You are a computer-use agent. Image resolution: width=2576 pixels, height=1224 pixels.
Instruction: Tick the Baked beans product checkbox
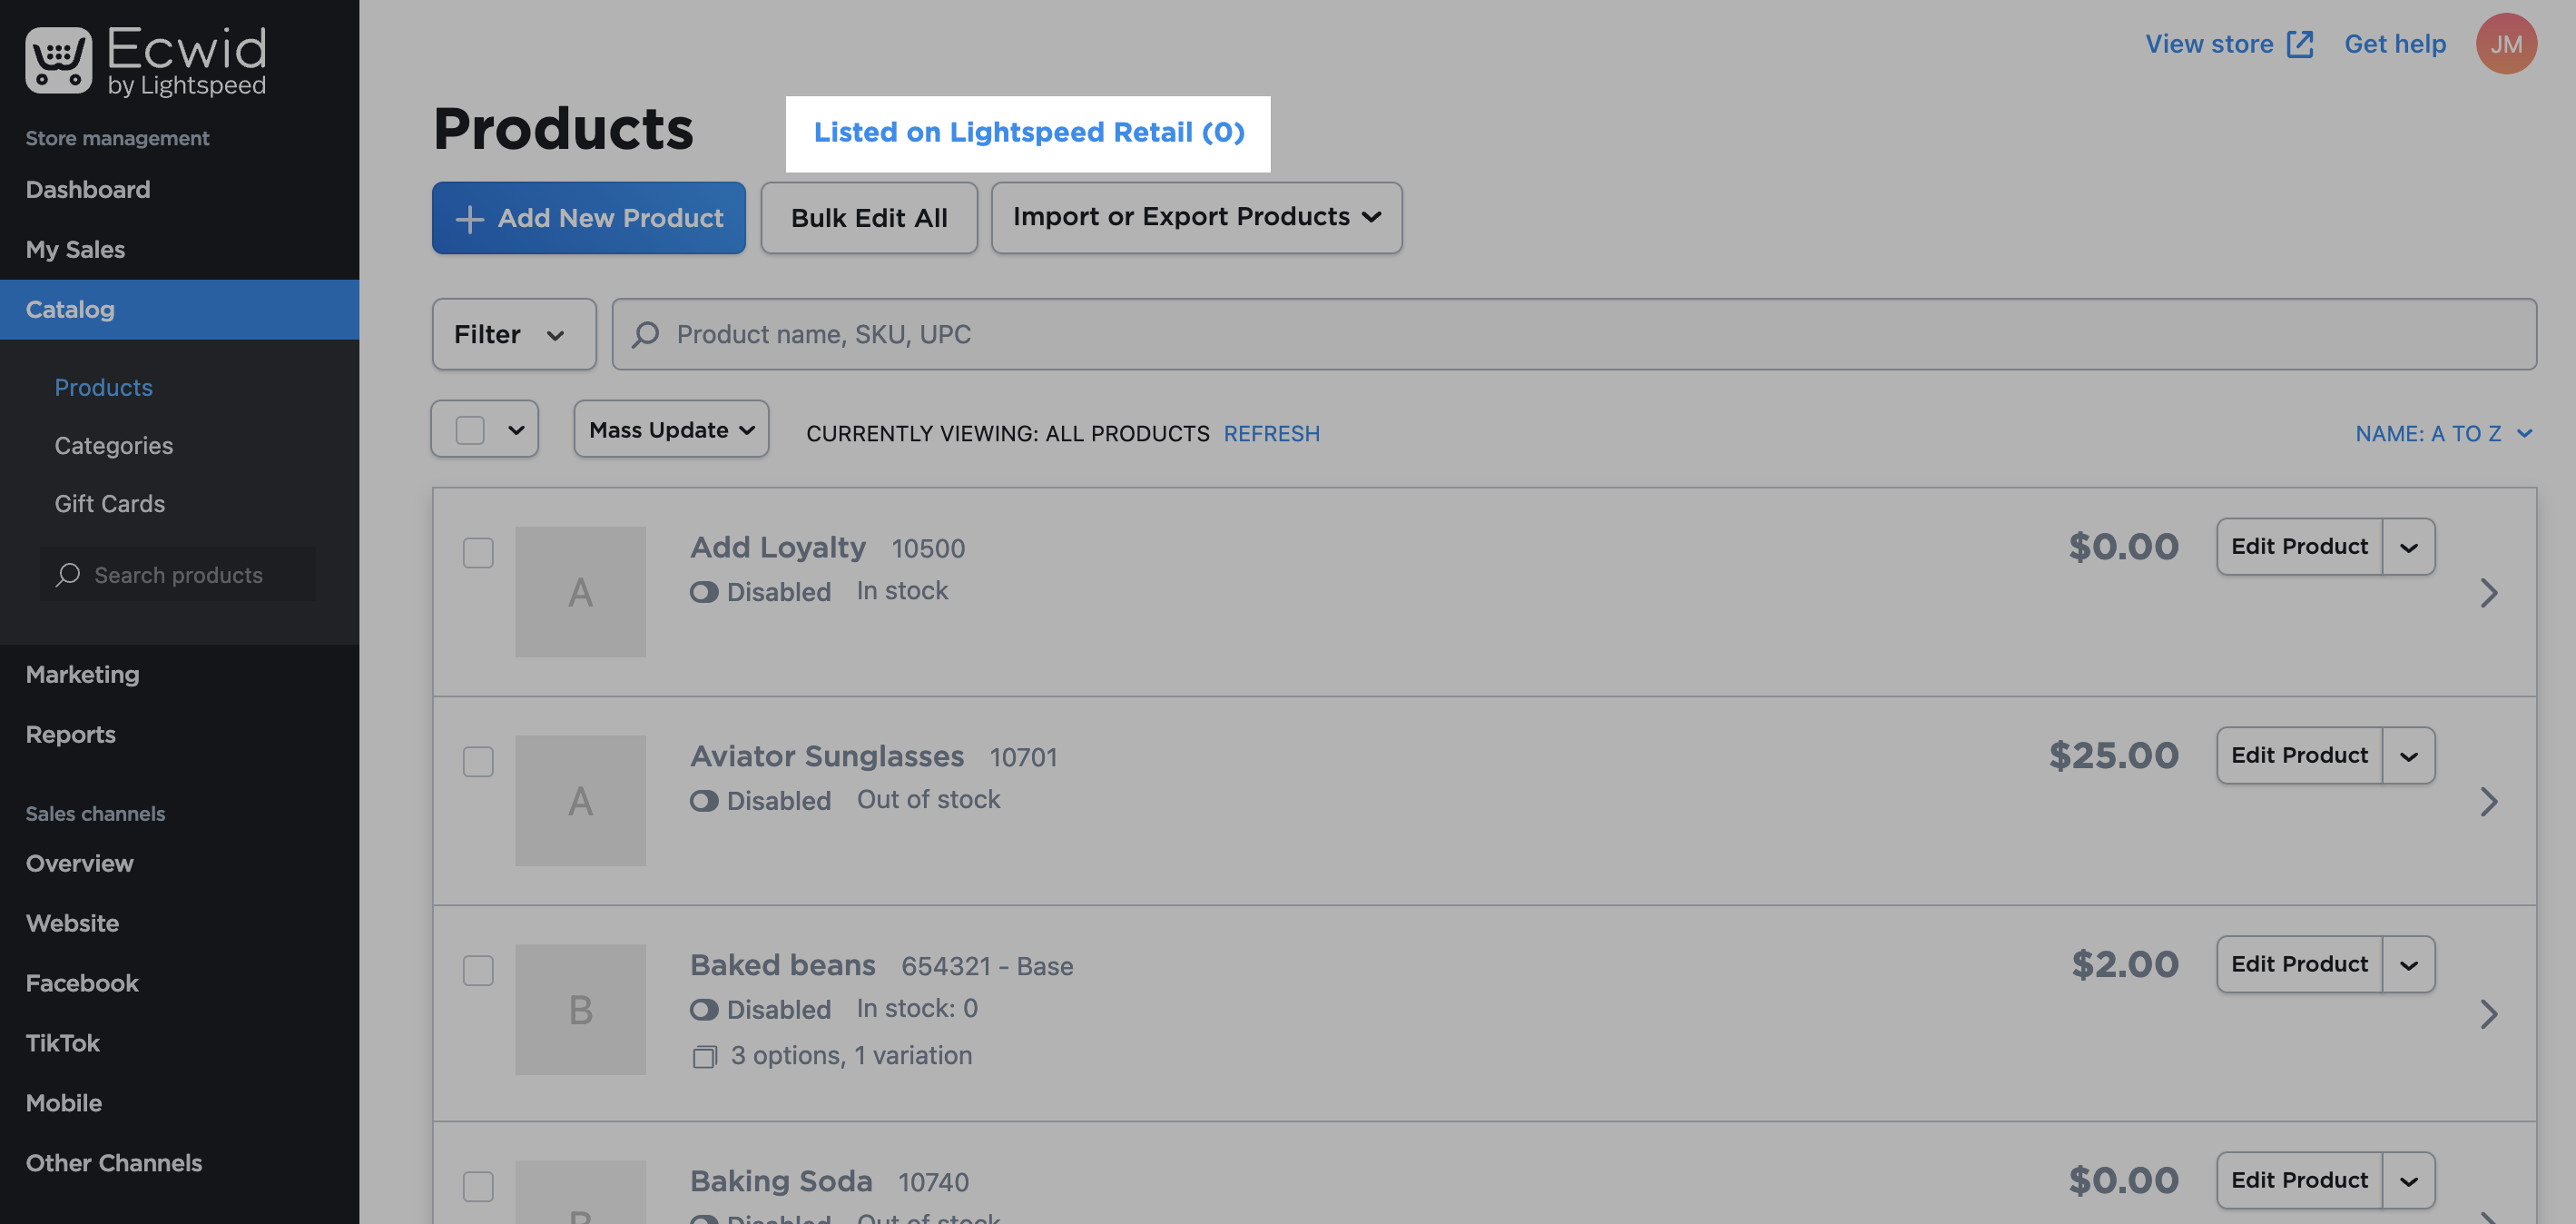[478, 971]
